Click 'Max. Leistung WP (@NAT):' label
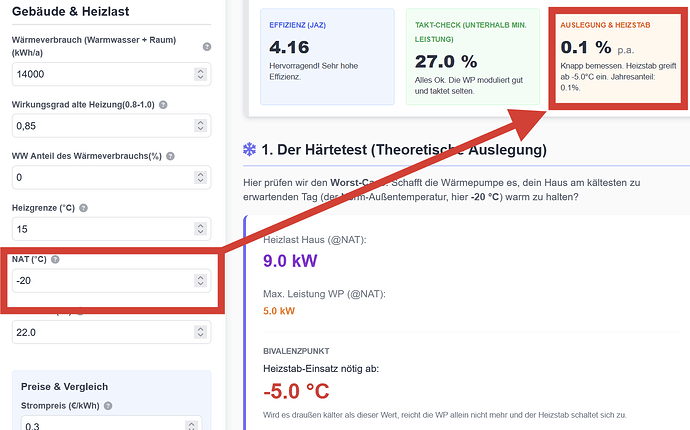The height and width of the screenshot is (430, 690). 324,294
